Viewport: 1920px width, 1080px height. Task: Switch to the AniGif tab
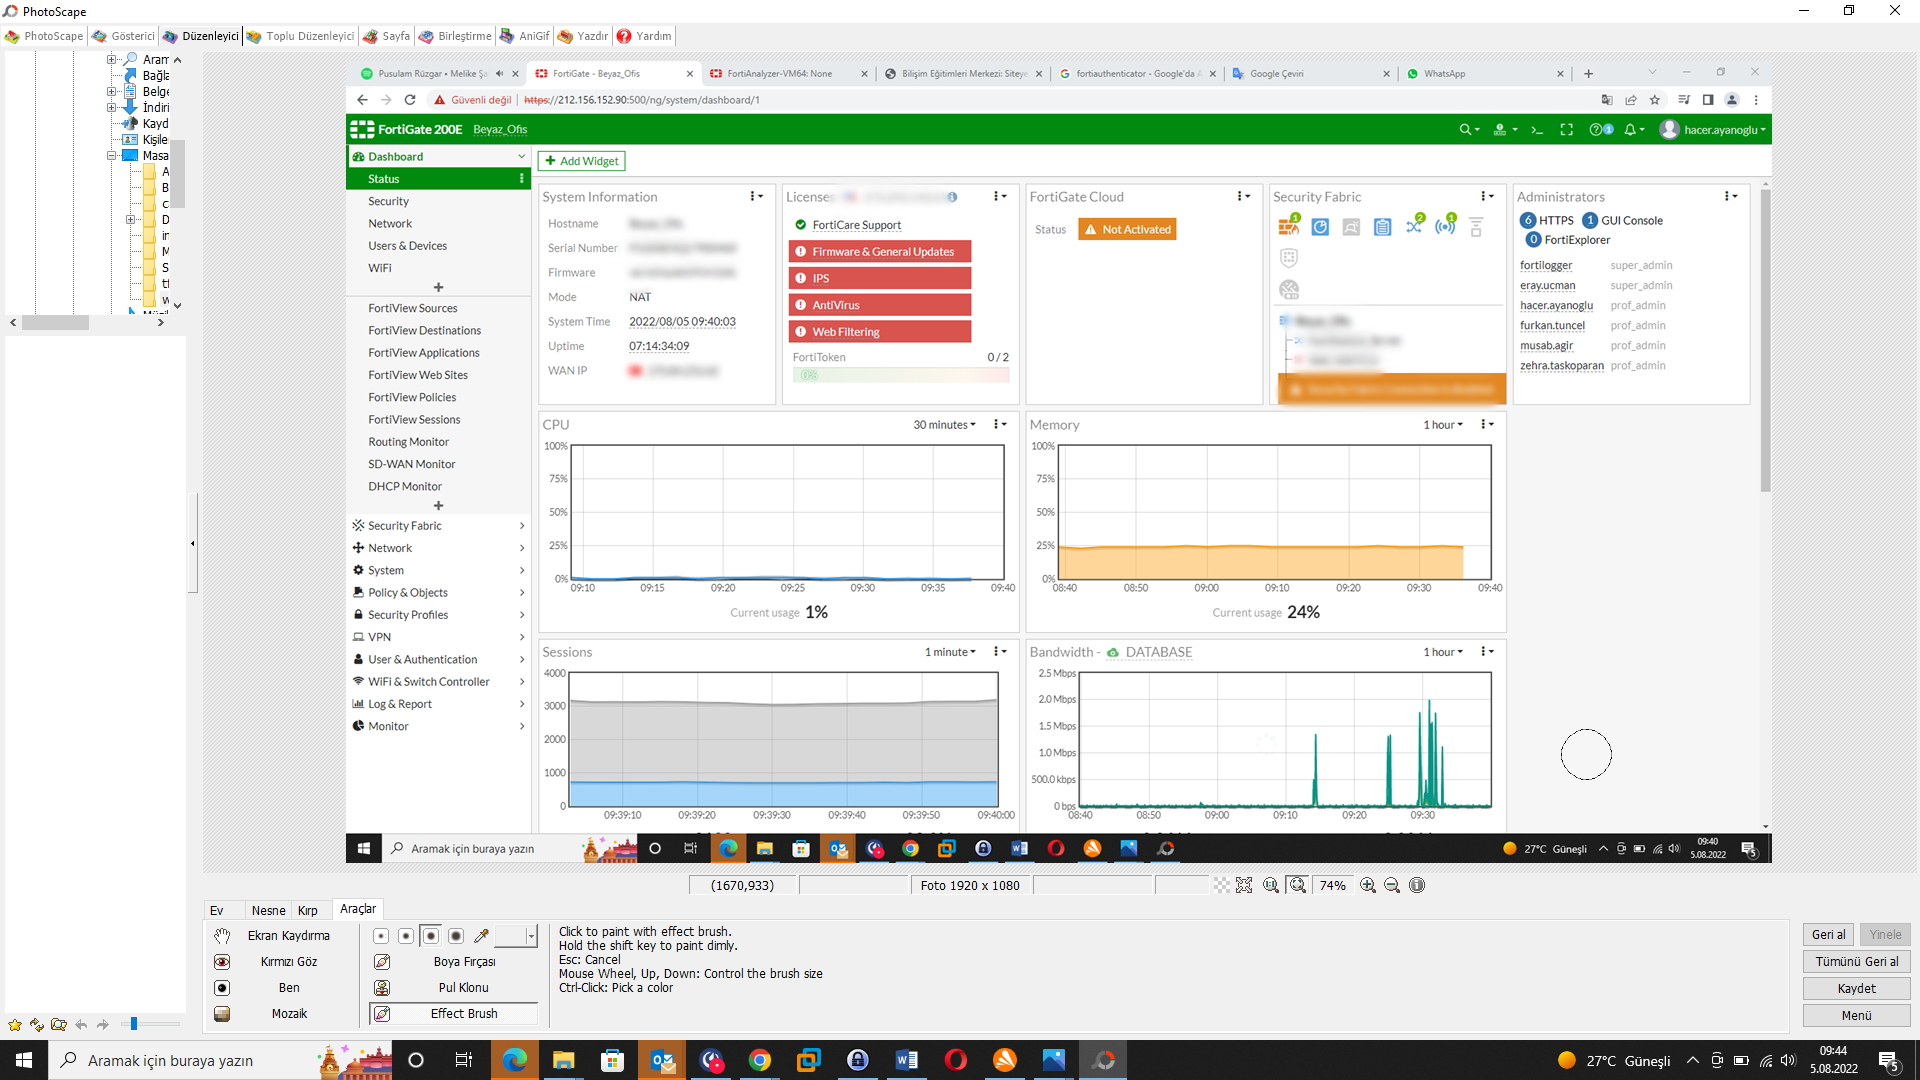(x=525, y=36)
